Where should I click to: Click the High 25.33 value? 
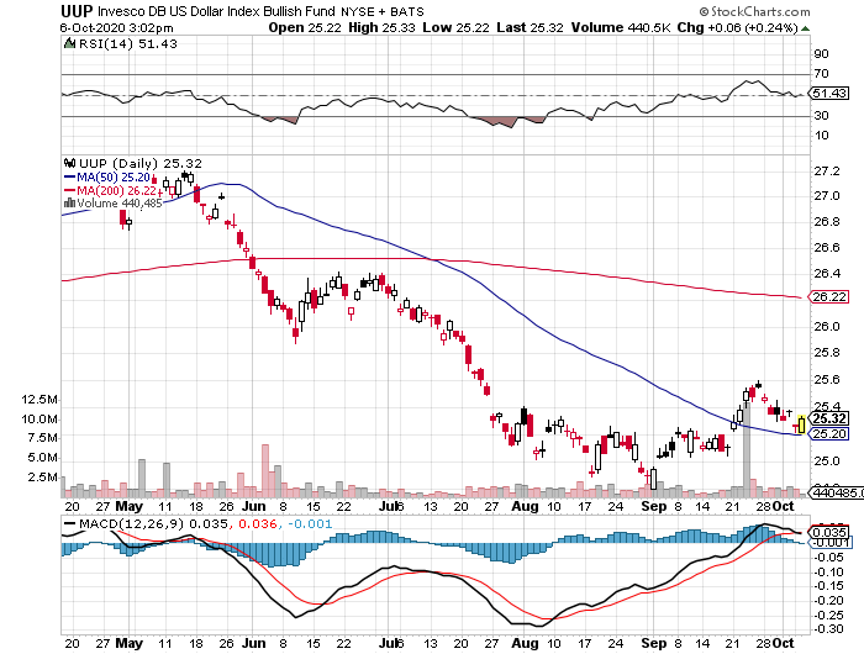pyautogui.click(x=382, y=28)
